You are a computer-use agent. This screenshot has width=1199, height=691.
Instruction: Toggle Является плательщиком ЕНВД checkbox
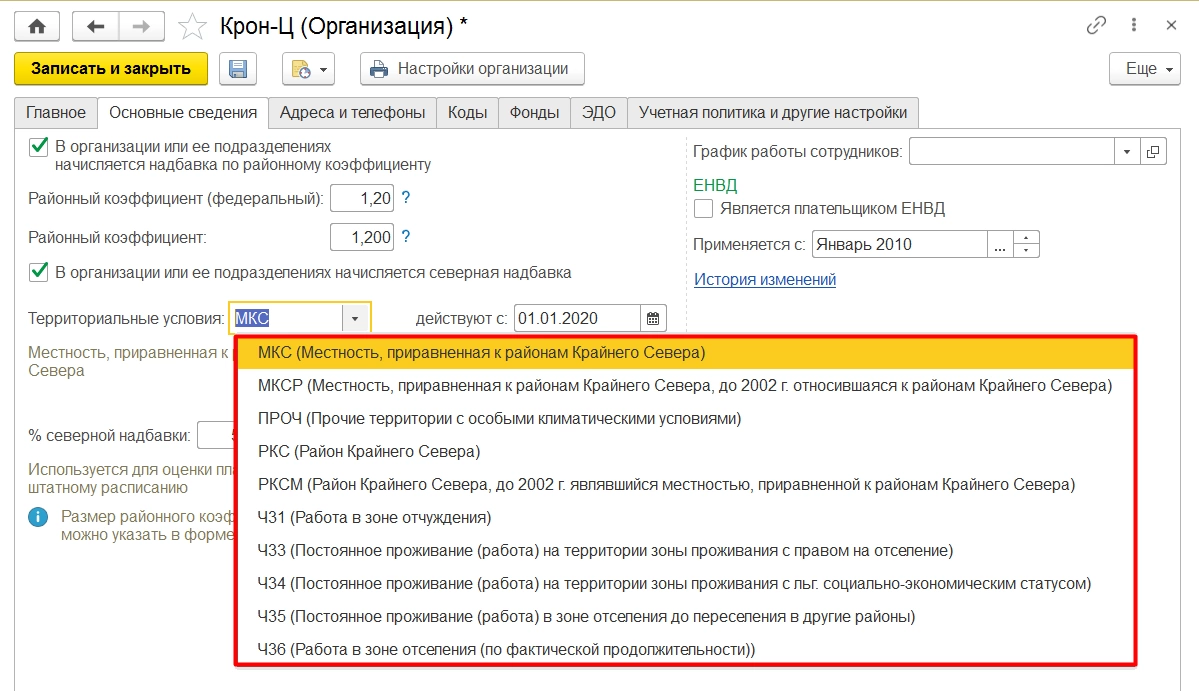point(703,208)
